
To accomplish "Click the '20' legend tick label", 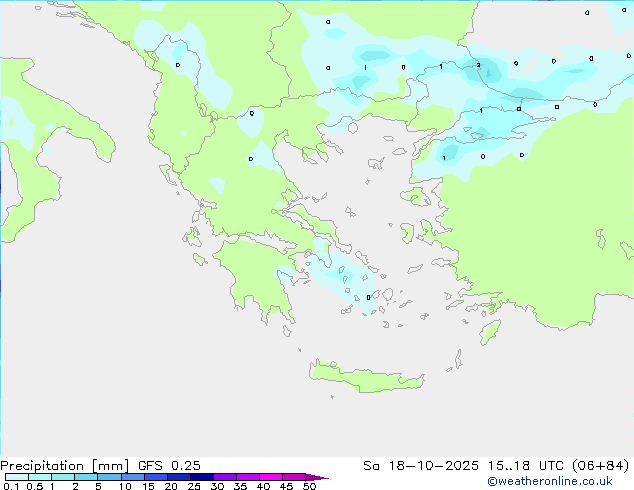I will 171,486.
